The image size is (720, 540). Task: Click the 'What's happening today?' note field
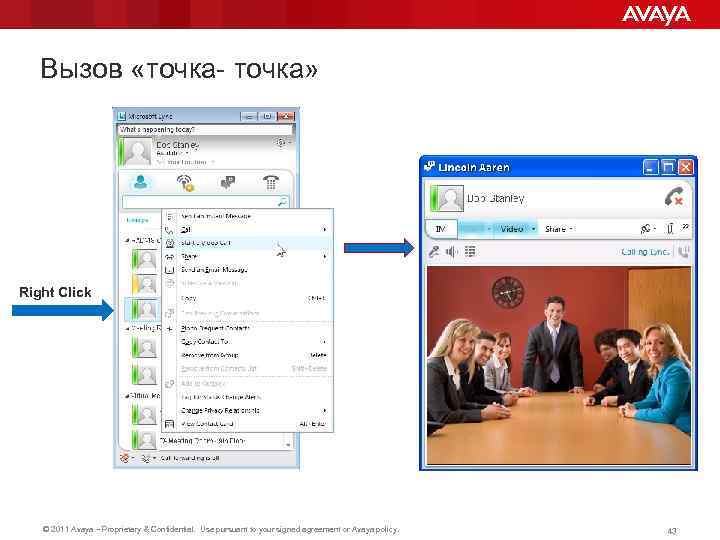tap(205, 130)
